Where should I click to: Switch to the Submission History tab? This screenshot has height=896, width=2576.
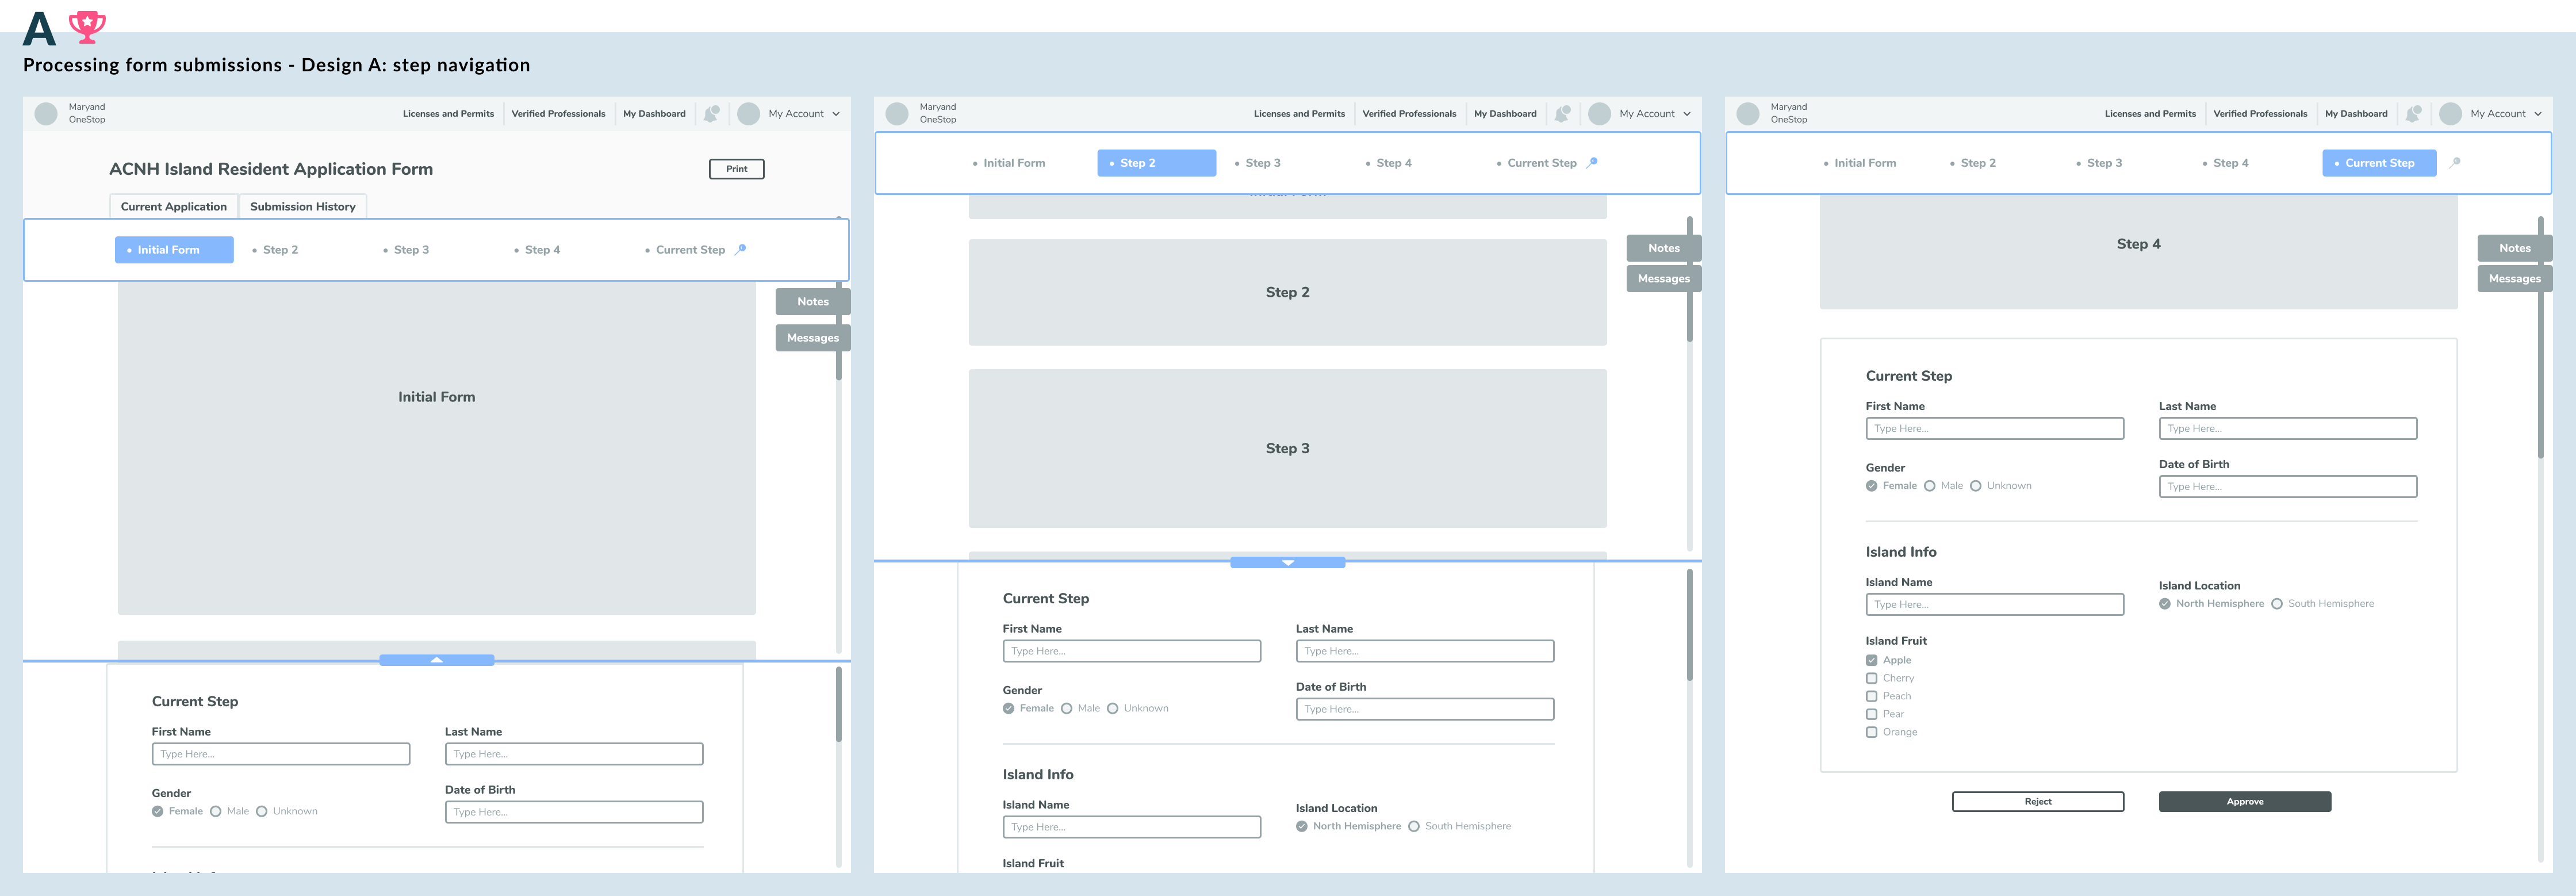303,207
